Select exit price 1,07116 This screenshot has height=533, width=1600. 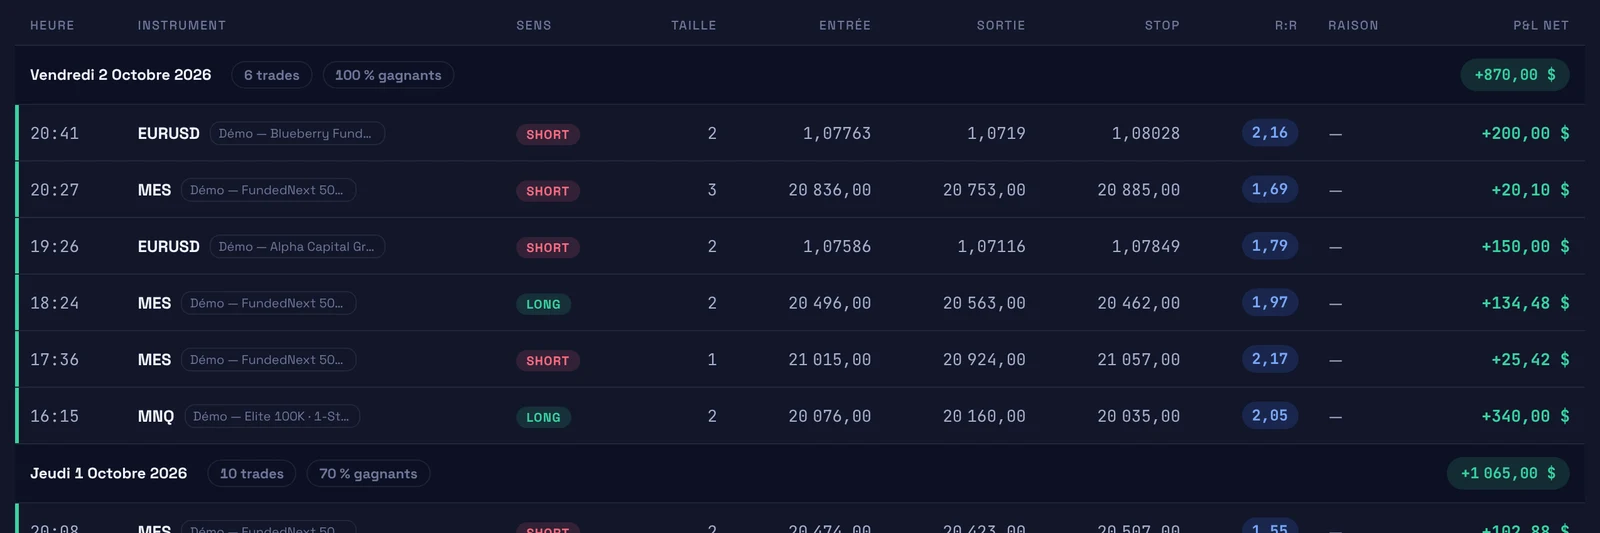pos(991,246)
